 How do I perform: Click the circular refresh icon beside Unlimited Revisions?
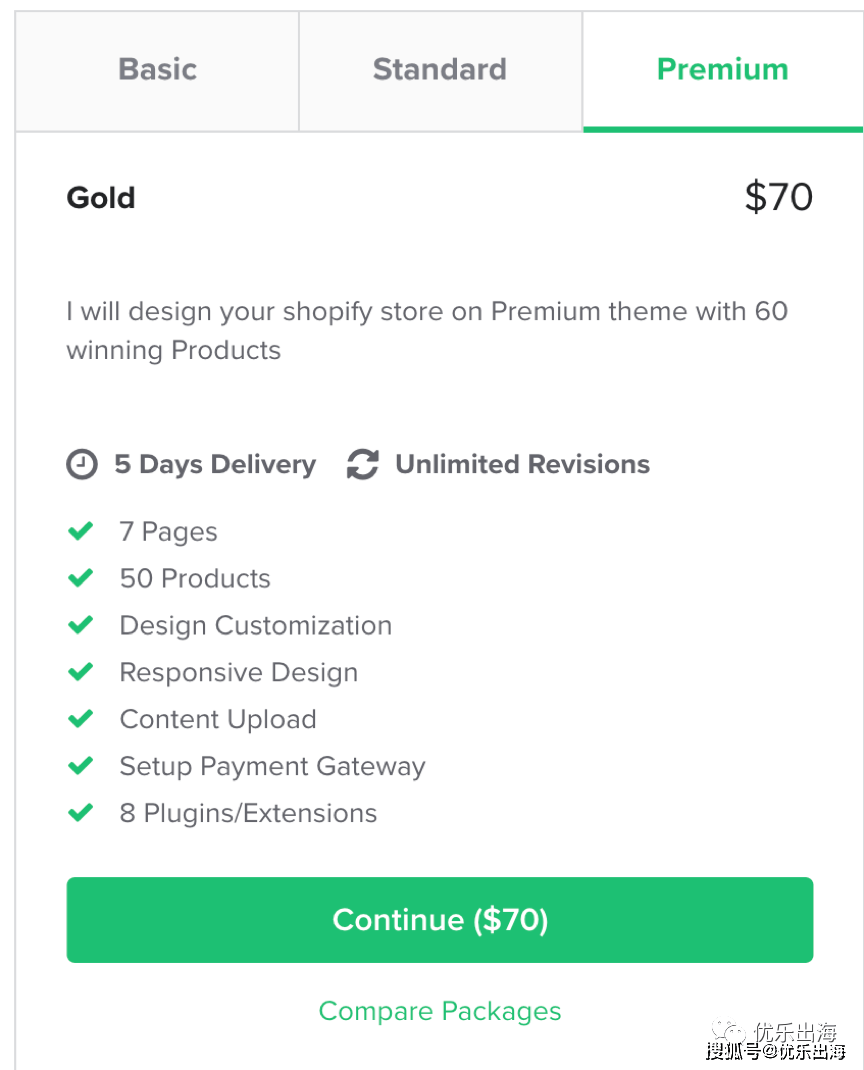(x=362, y=463)
